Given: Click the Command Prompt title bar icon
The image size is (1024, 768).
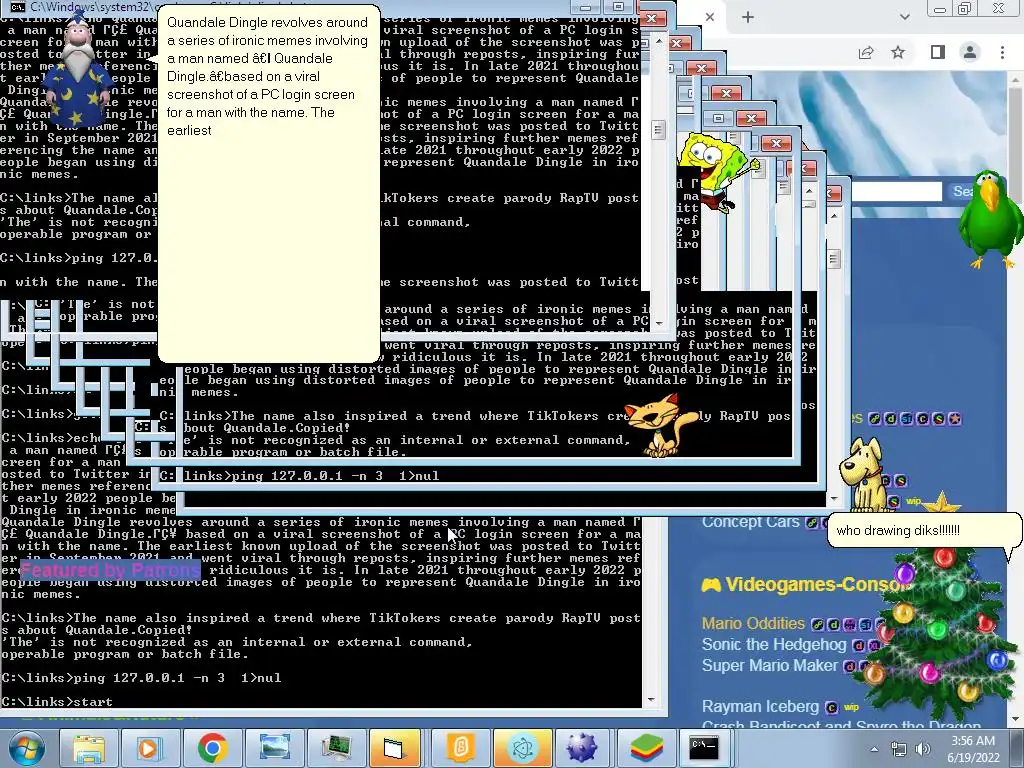Looking at the screenshot, I should pyautogui.click(x=17, y=7).
